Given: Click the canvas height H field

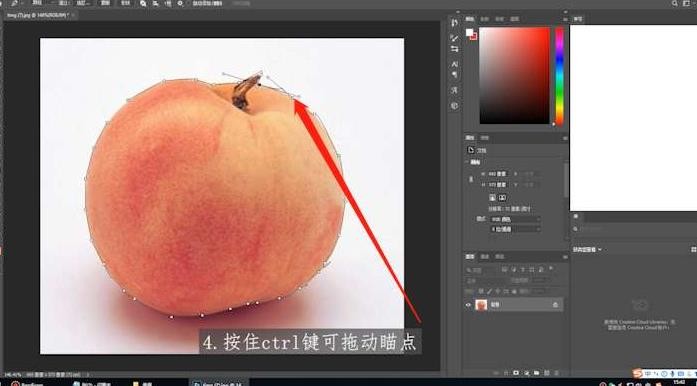Looking at the screenshot, I should coord(497,185).
